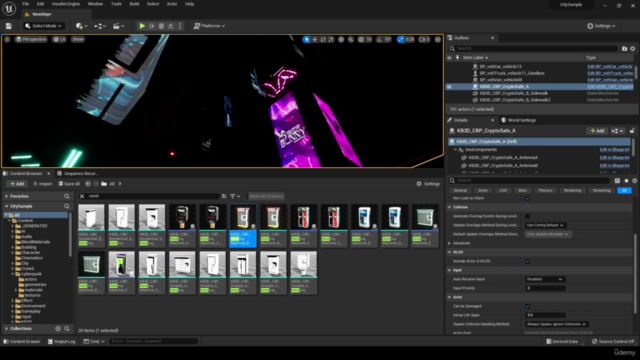Toggle Net Load on Client checkbox
This screenshot has width=640, height=360.
coord(527,198)
